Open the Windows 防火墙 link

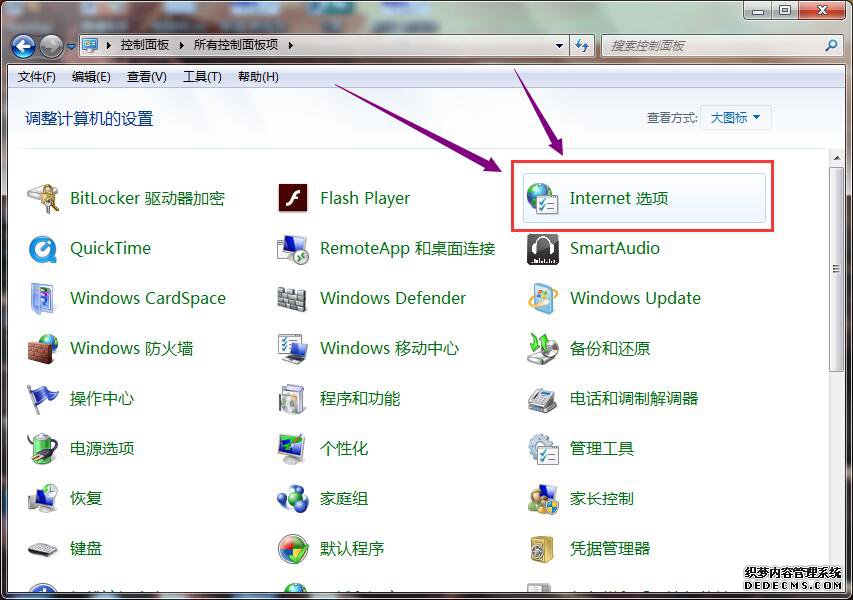pos(132,349)
